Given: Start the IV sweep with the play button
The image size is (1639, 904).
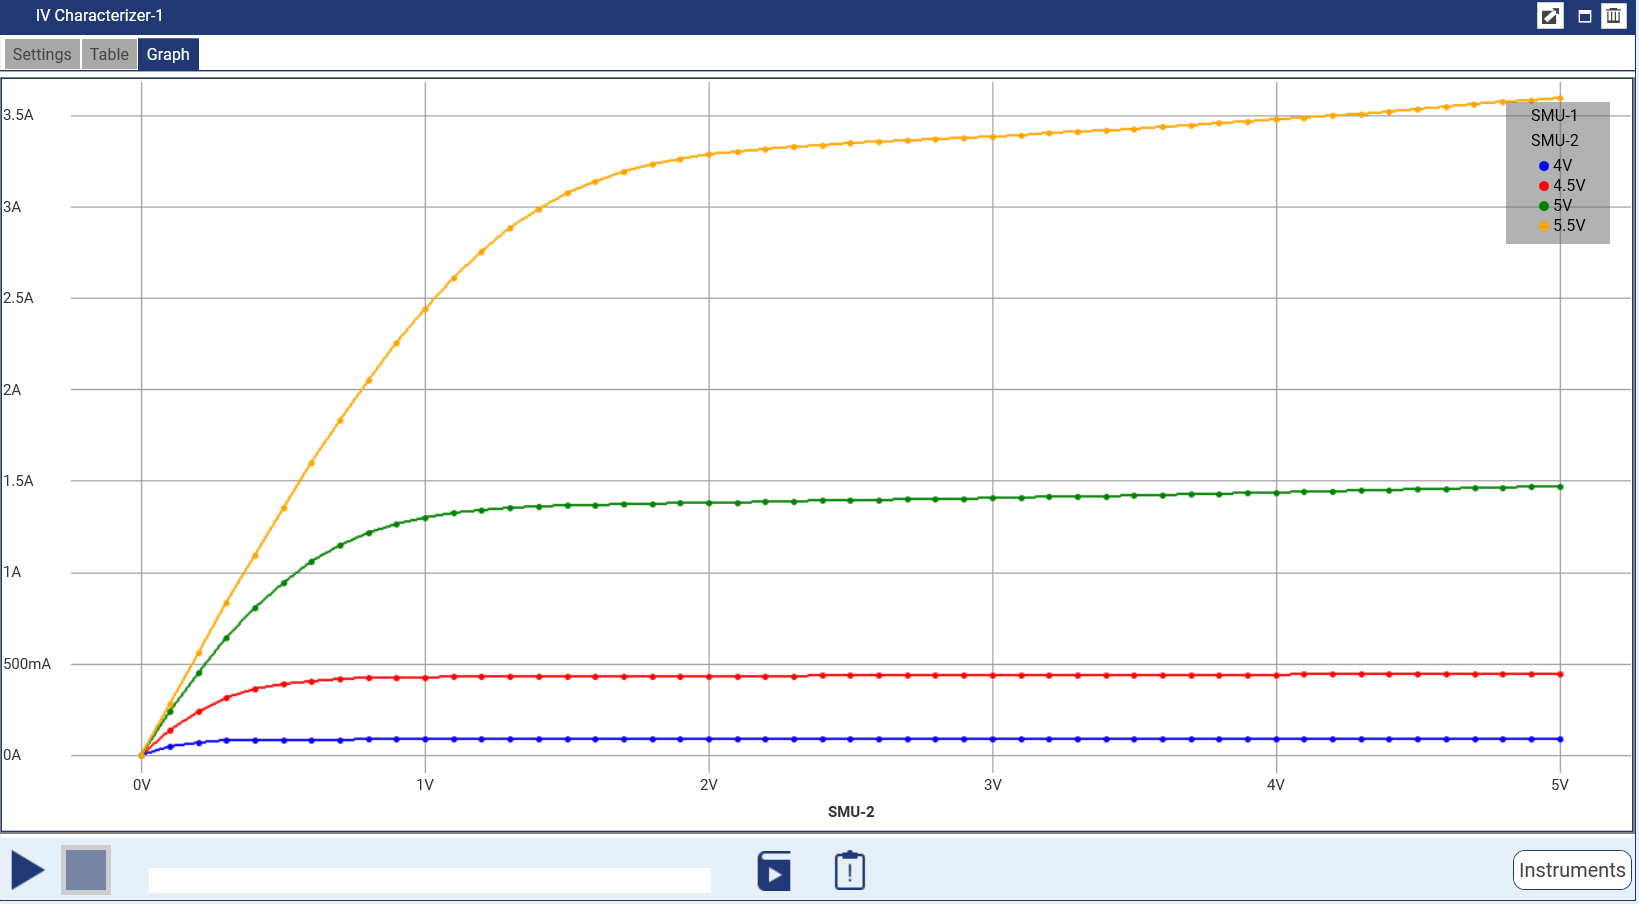Looking at the screenshot, I should click(28, 870).
